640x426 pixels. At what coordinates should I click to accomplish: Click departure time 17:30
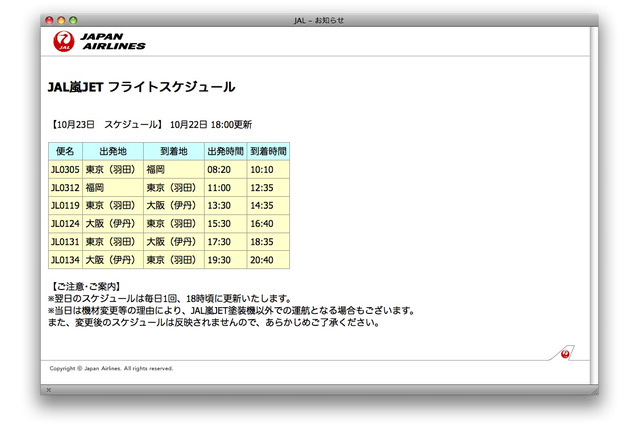pyautogui.click(x=219, y=242)
